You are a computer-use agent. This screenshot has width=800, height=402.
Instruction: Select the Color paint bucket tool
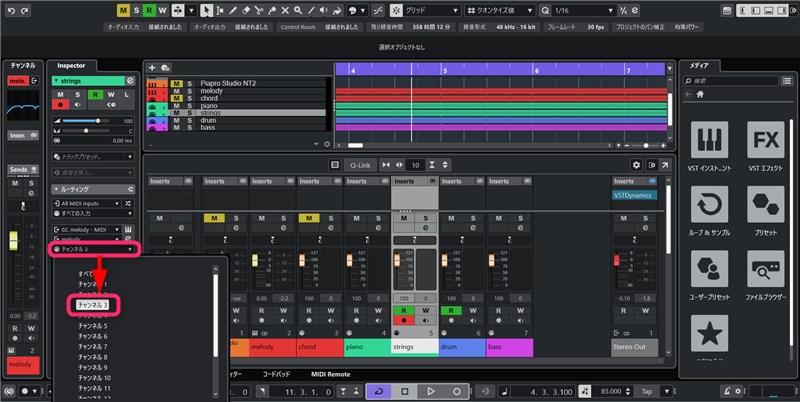tap(337, 10)
